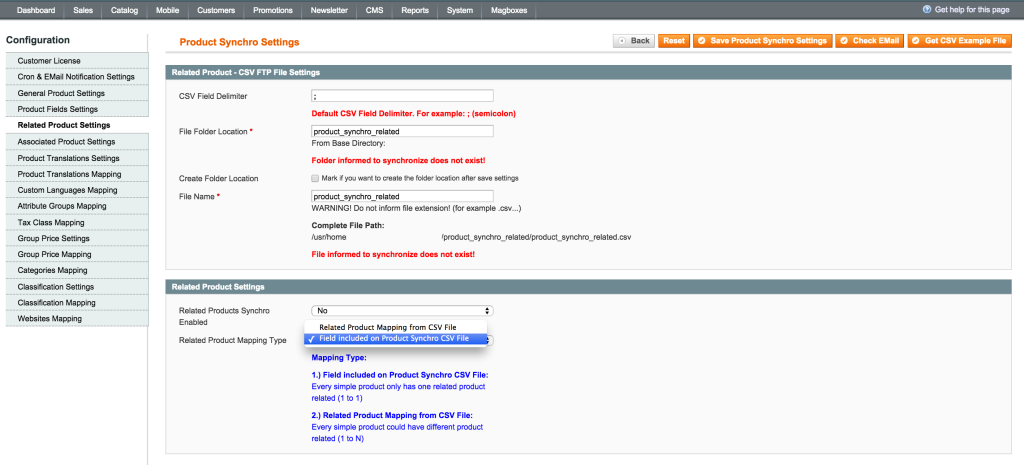This screenshot has width=1024, height=465.
Task: Open the Newsletter menu
Action: [x=329, y=10]
